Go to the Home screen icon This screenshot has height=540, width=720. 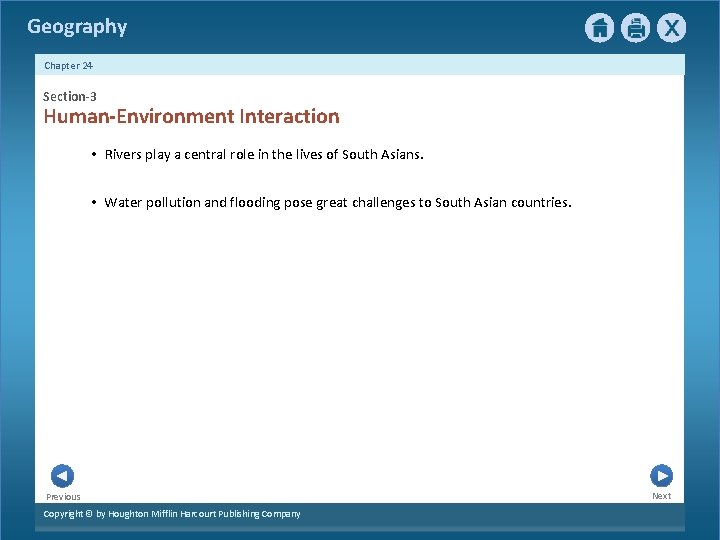(599, 28)
